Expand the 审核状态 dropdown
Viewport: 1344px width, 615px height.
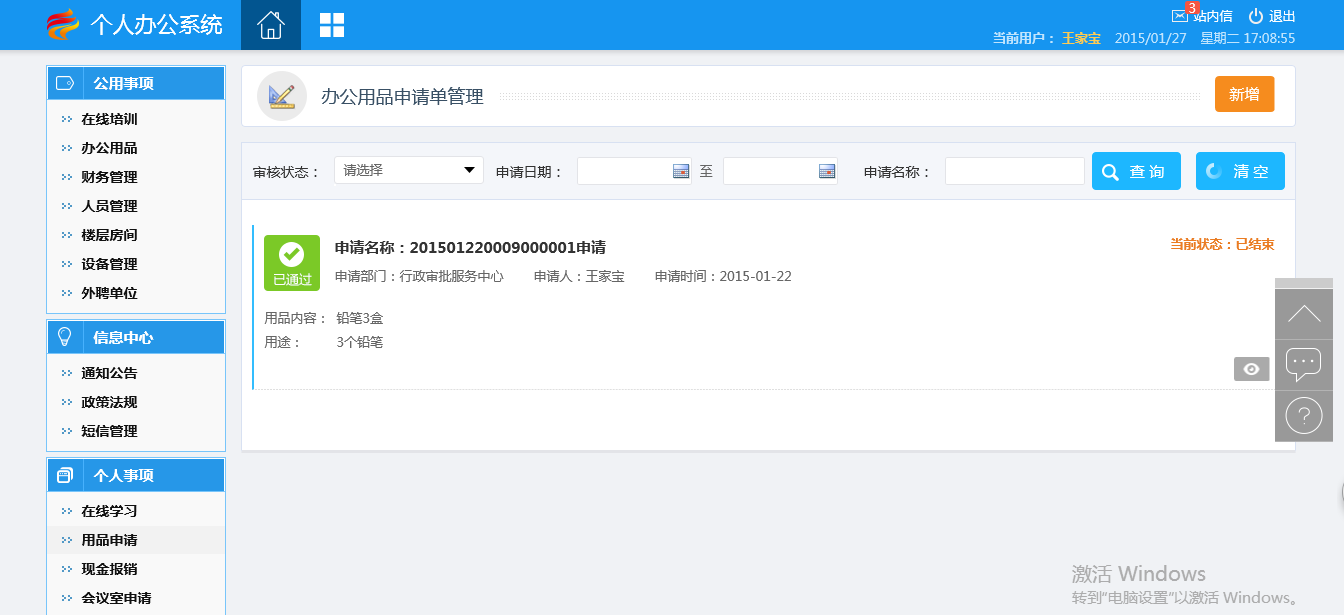(x=409, y=170)
